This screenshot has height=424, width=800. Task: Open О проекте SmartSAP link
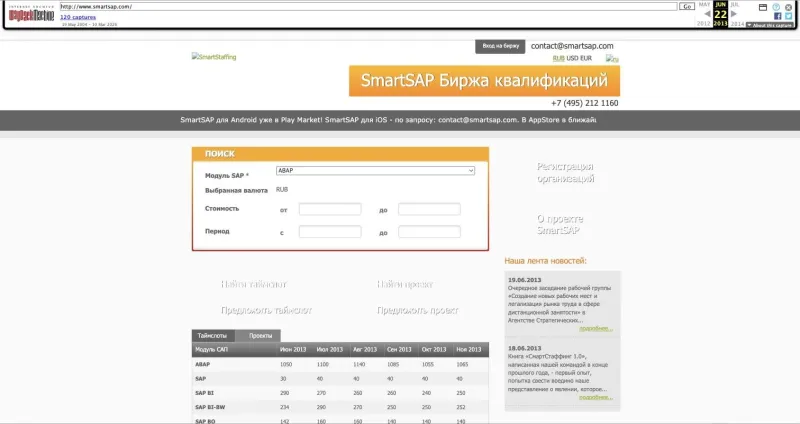560,225
